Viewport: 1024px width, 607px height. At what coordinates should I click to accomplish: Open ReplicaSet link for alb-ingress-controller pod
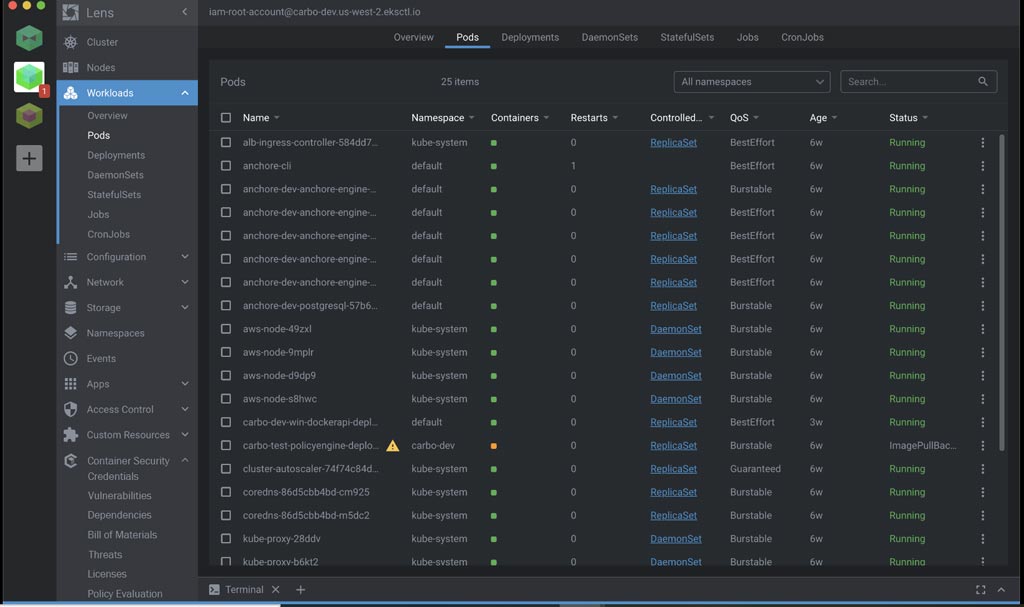[x=673, y=142]
